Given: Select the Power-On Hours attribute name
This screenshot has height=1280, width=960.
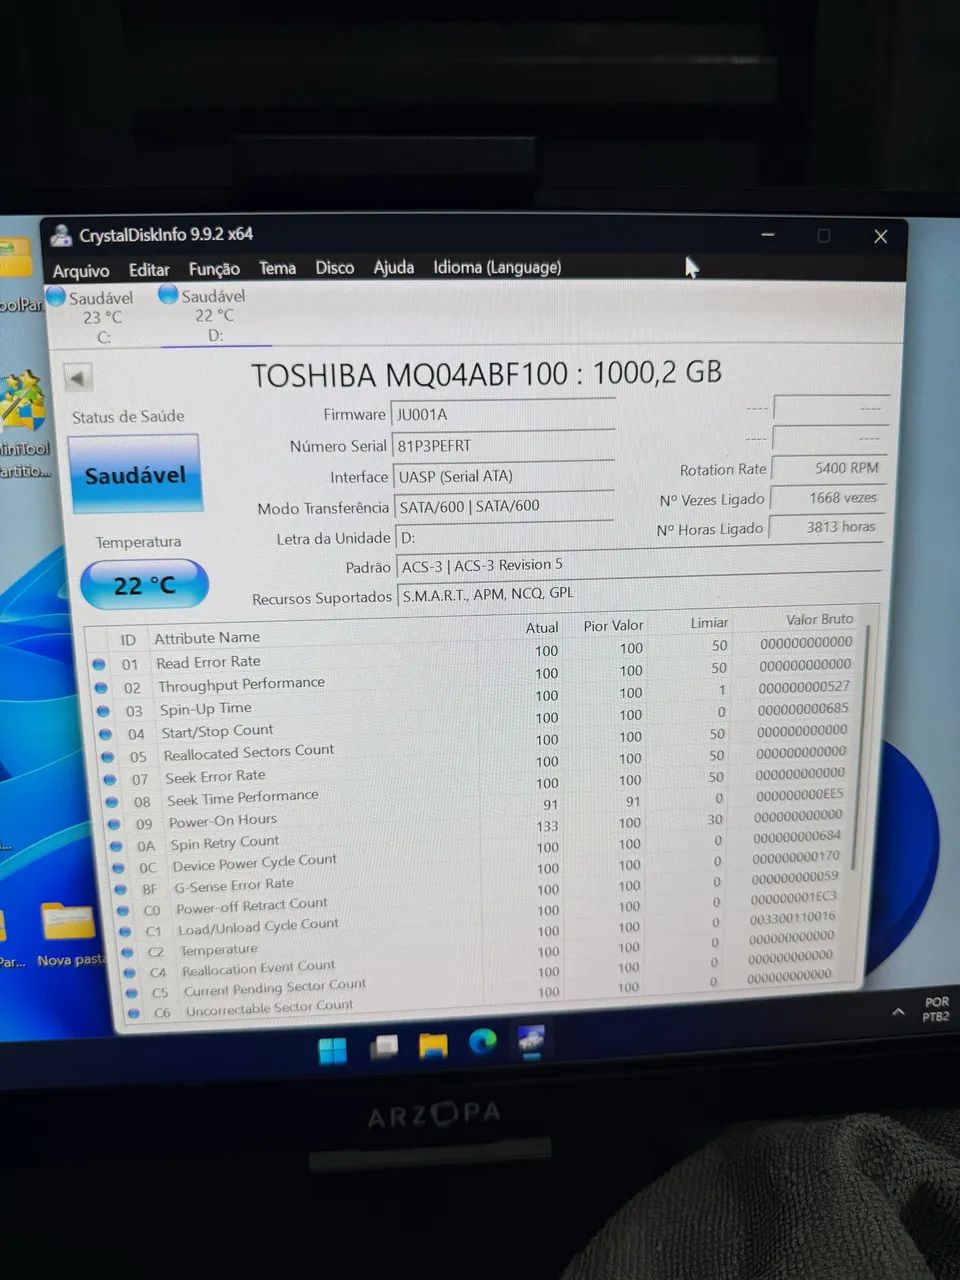Looking at the screenshot, I should point(223,821).
